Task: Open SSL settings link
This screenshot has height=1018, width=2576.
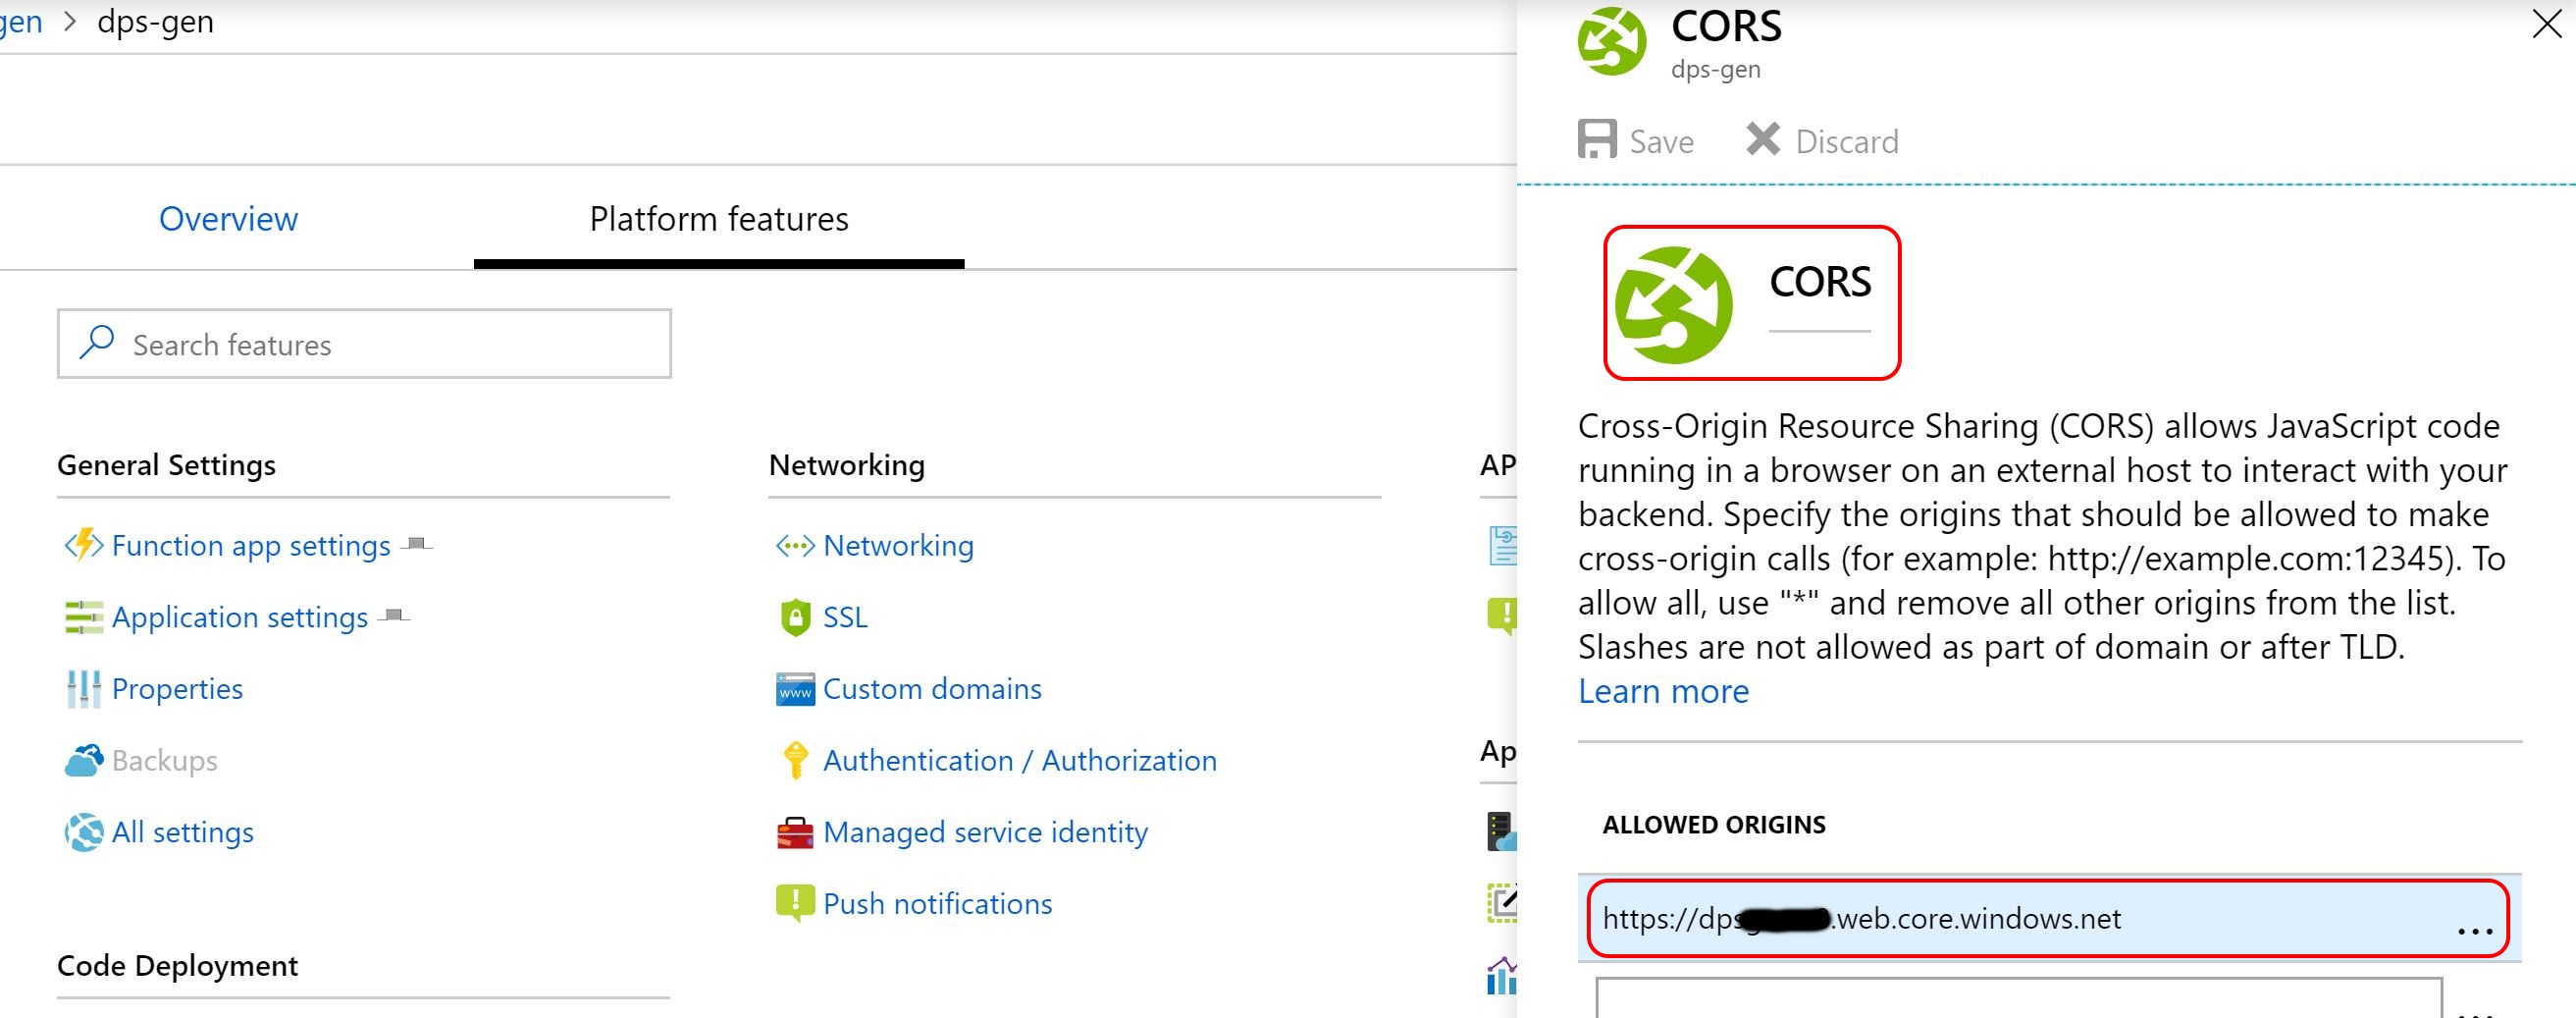Action: coord(845,617)
